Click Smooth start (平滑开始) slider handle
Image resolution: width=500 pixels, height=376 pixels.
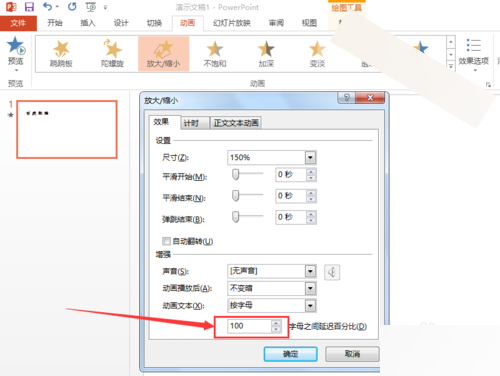point(236,174)
